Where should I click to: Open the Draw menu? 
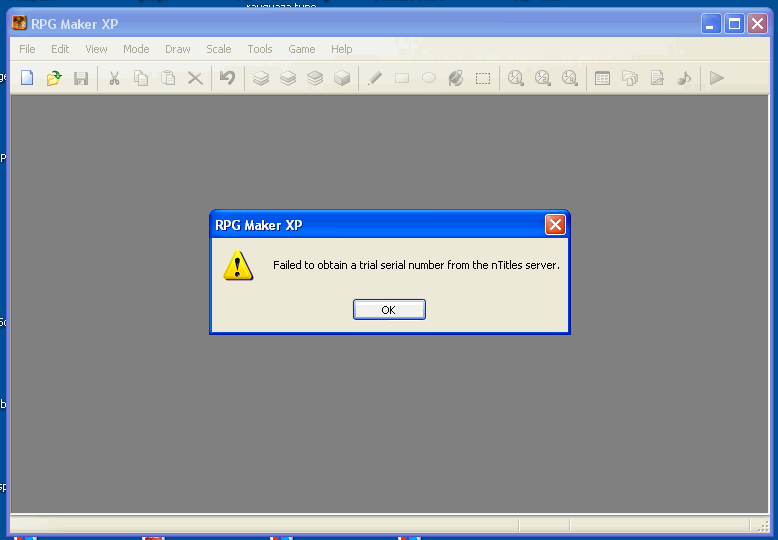click(x=178, y=49)
